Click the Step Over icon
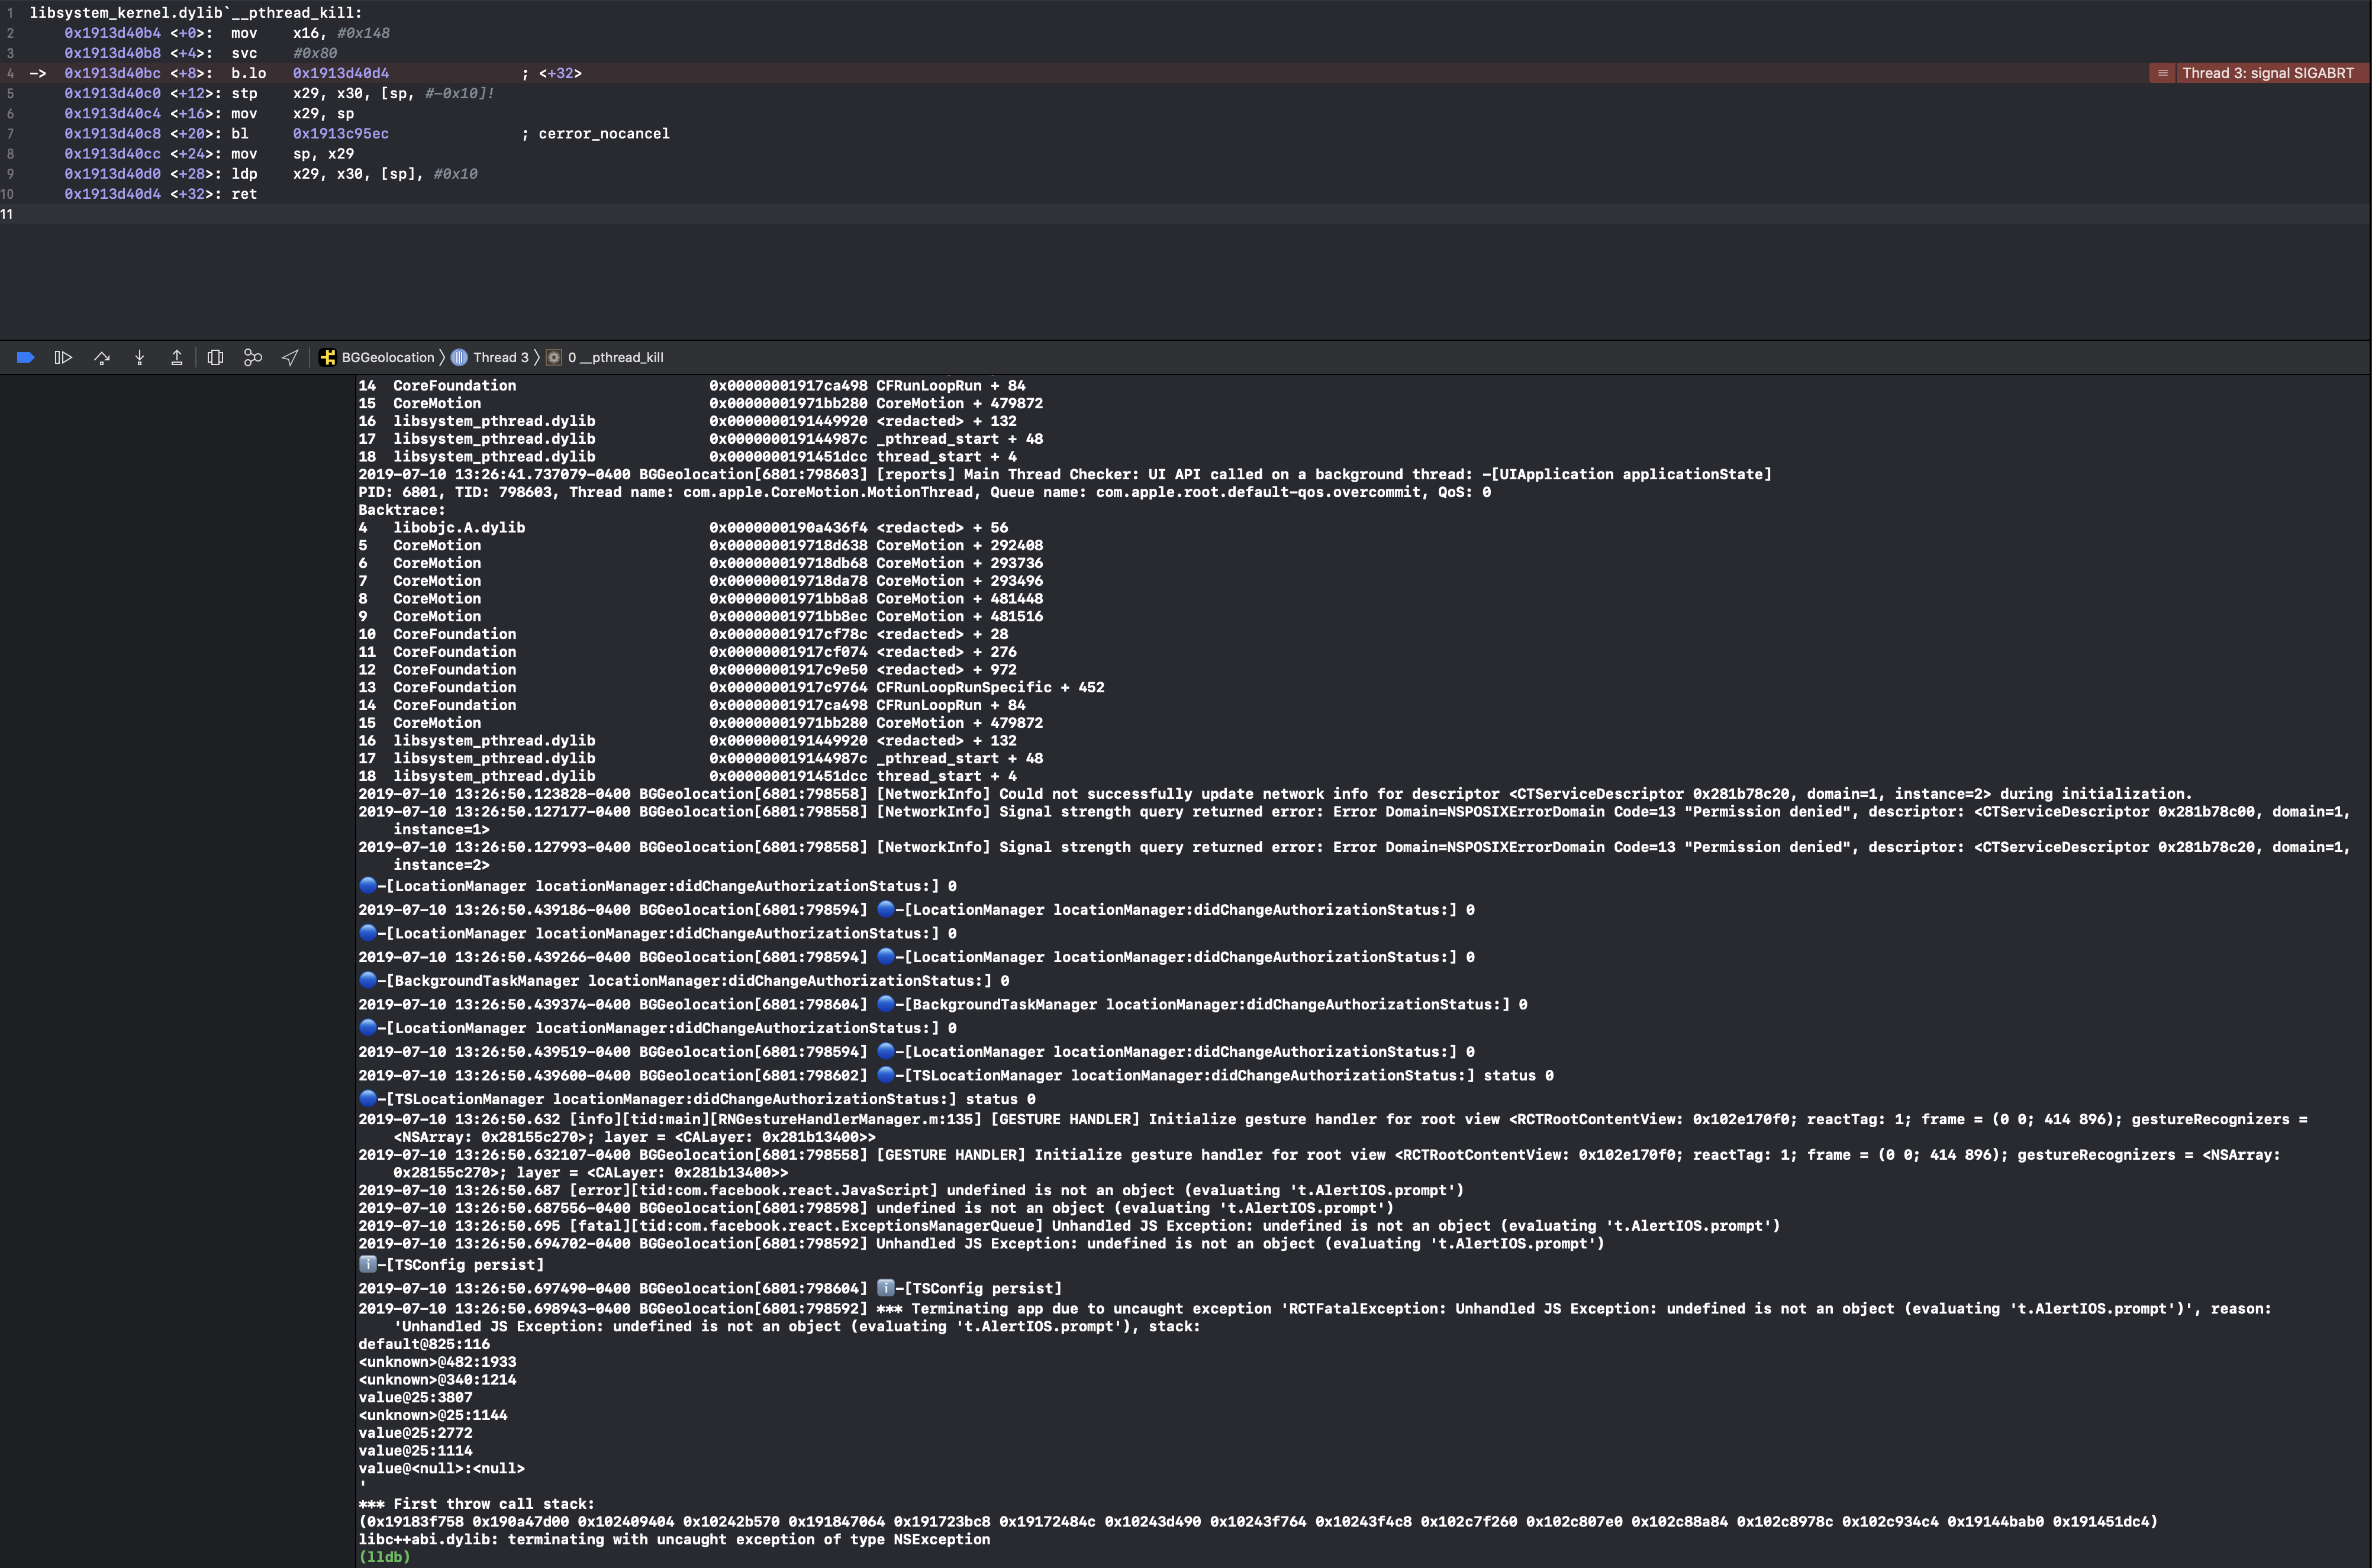 [102, 357]
